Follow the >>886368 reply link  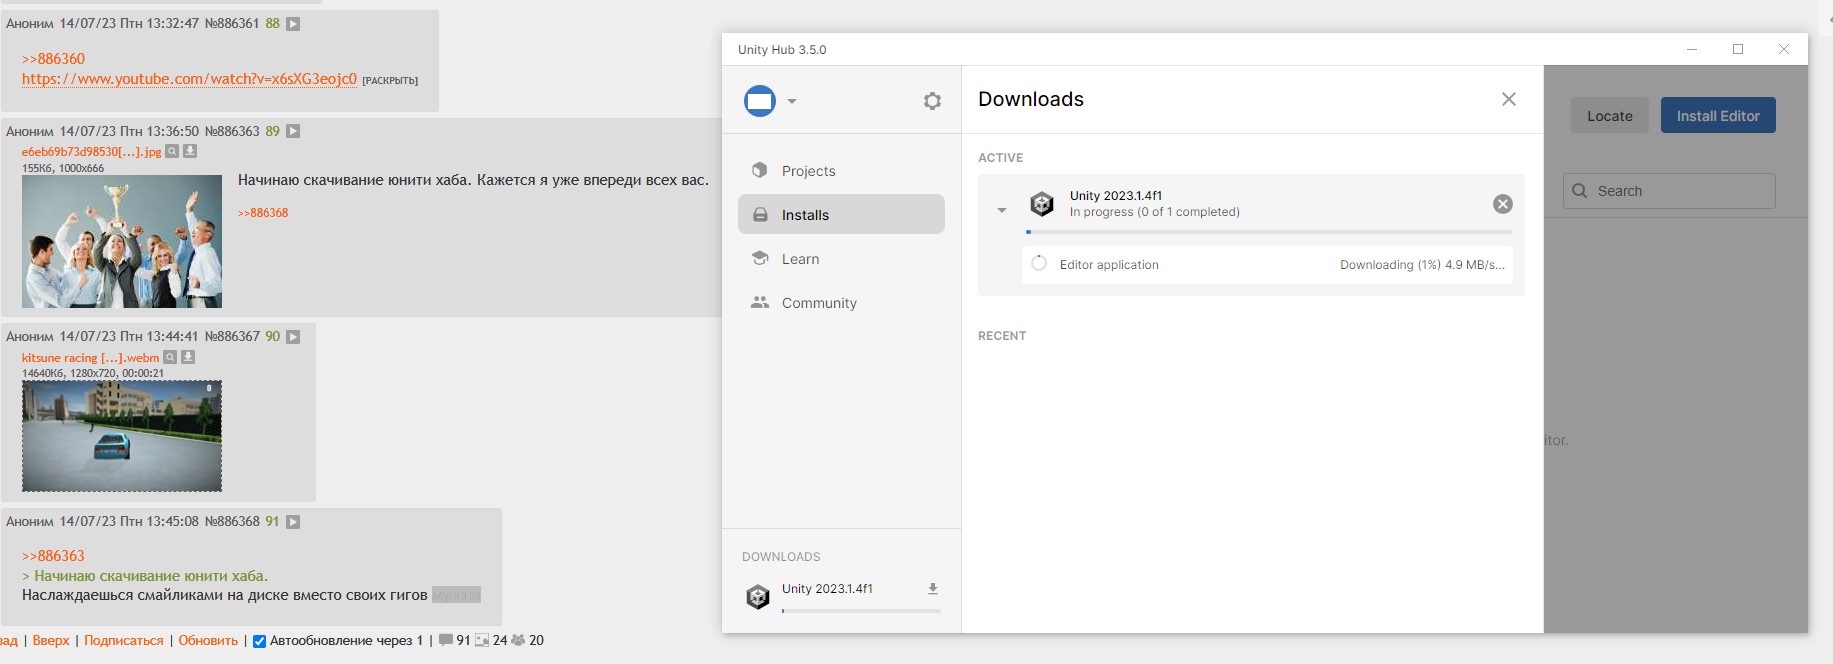(263, 213)
